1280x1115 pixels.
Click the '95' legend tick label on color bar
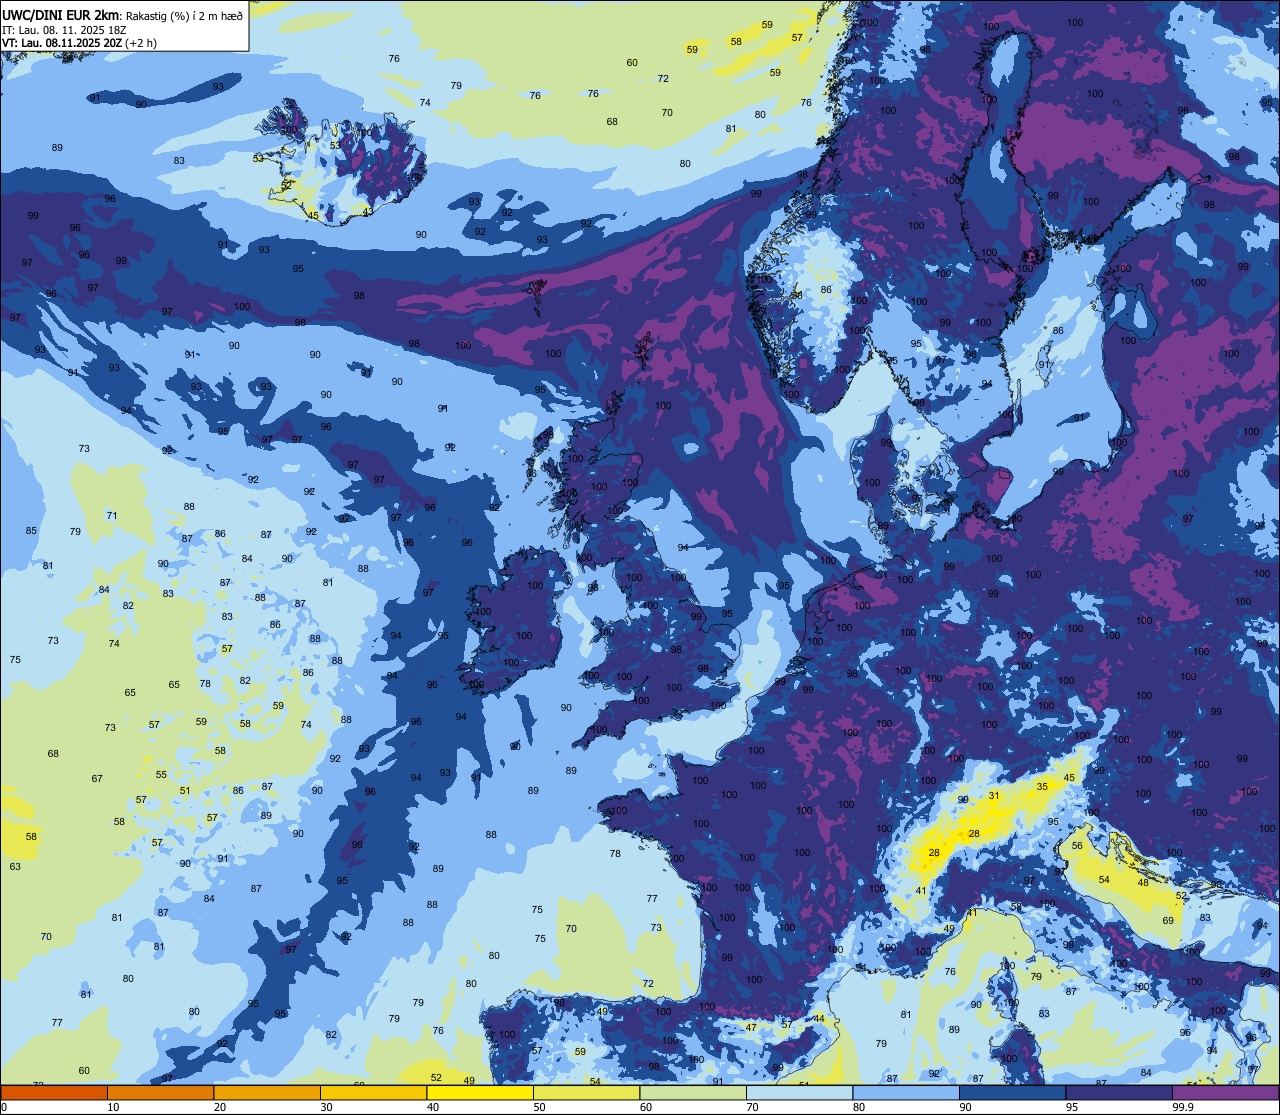[1071, 1107]
